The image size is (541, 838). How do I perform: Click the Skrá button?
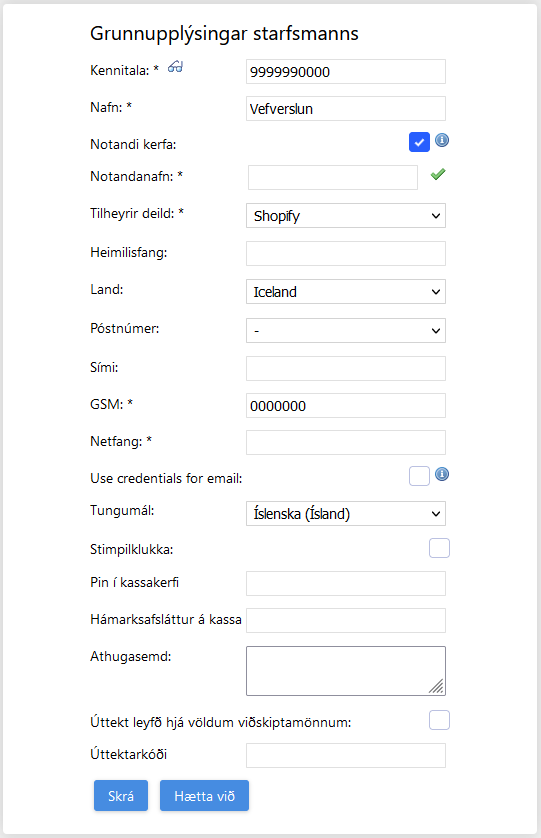click(121, 796)
